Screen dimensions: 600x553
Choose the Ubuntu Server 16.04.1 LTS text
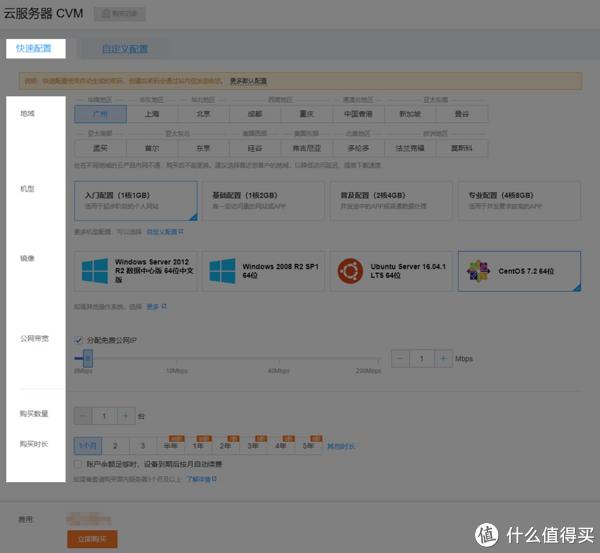(408, 271)
